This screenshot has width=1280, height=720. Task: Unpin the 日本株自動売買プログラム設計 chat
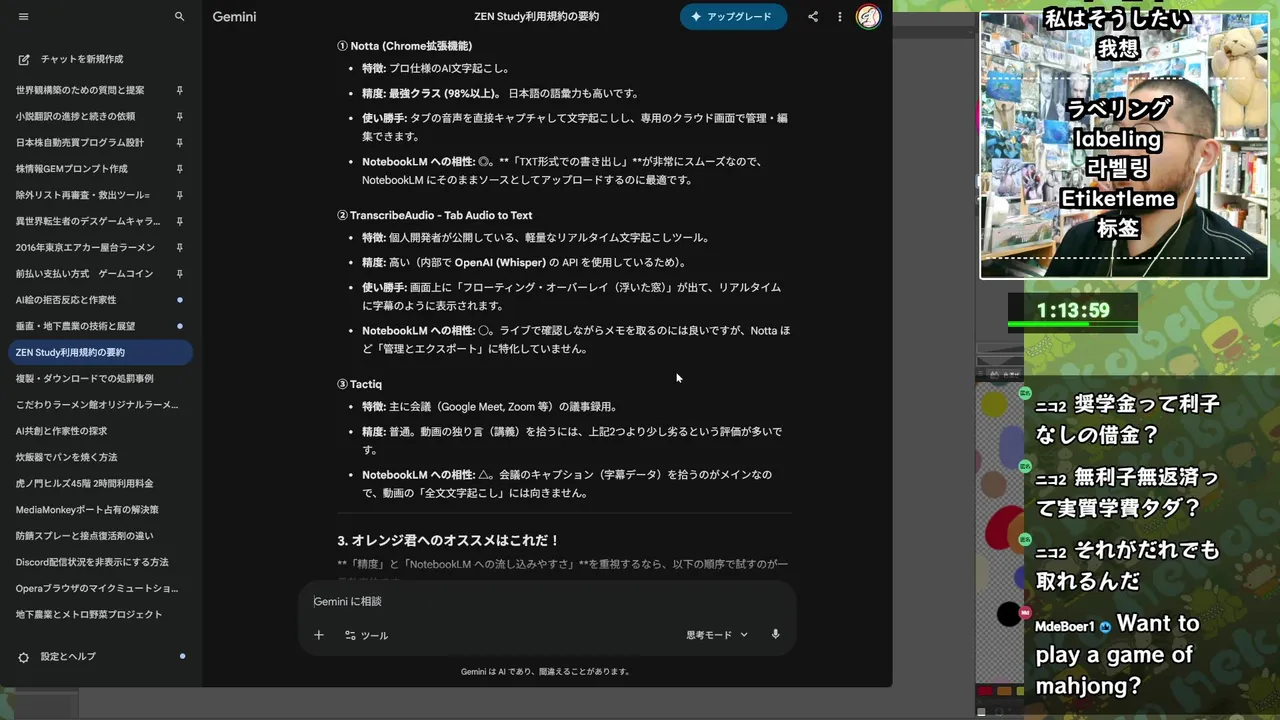180,142
